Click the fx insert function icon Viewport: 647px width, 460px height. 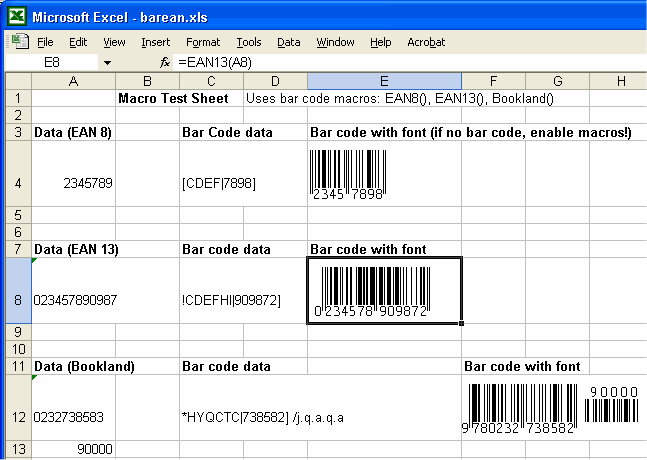point(165,63)
